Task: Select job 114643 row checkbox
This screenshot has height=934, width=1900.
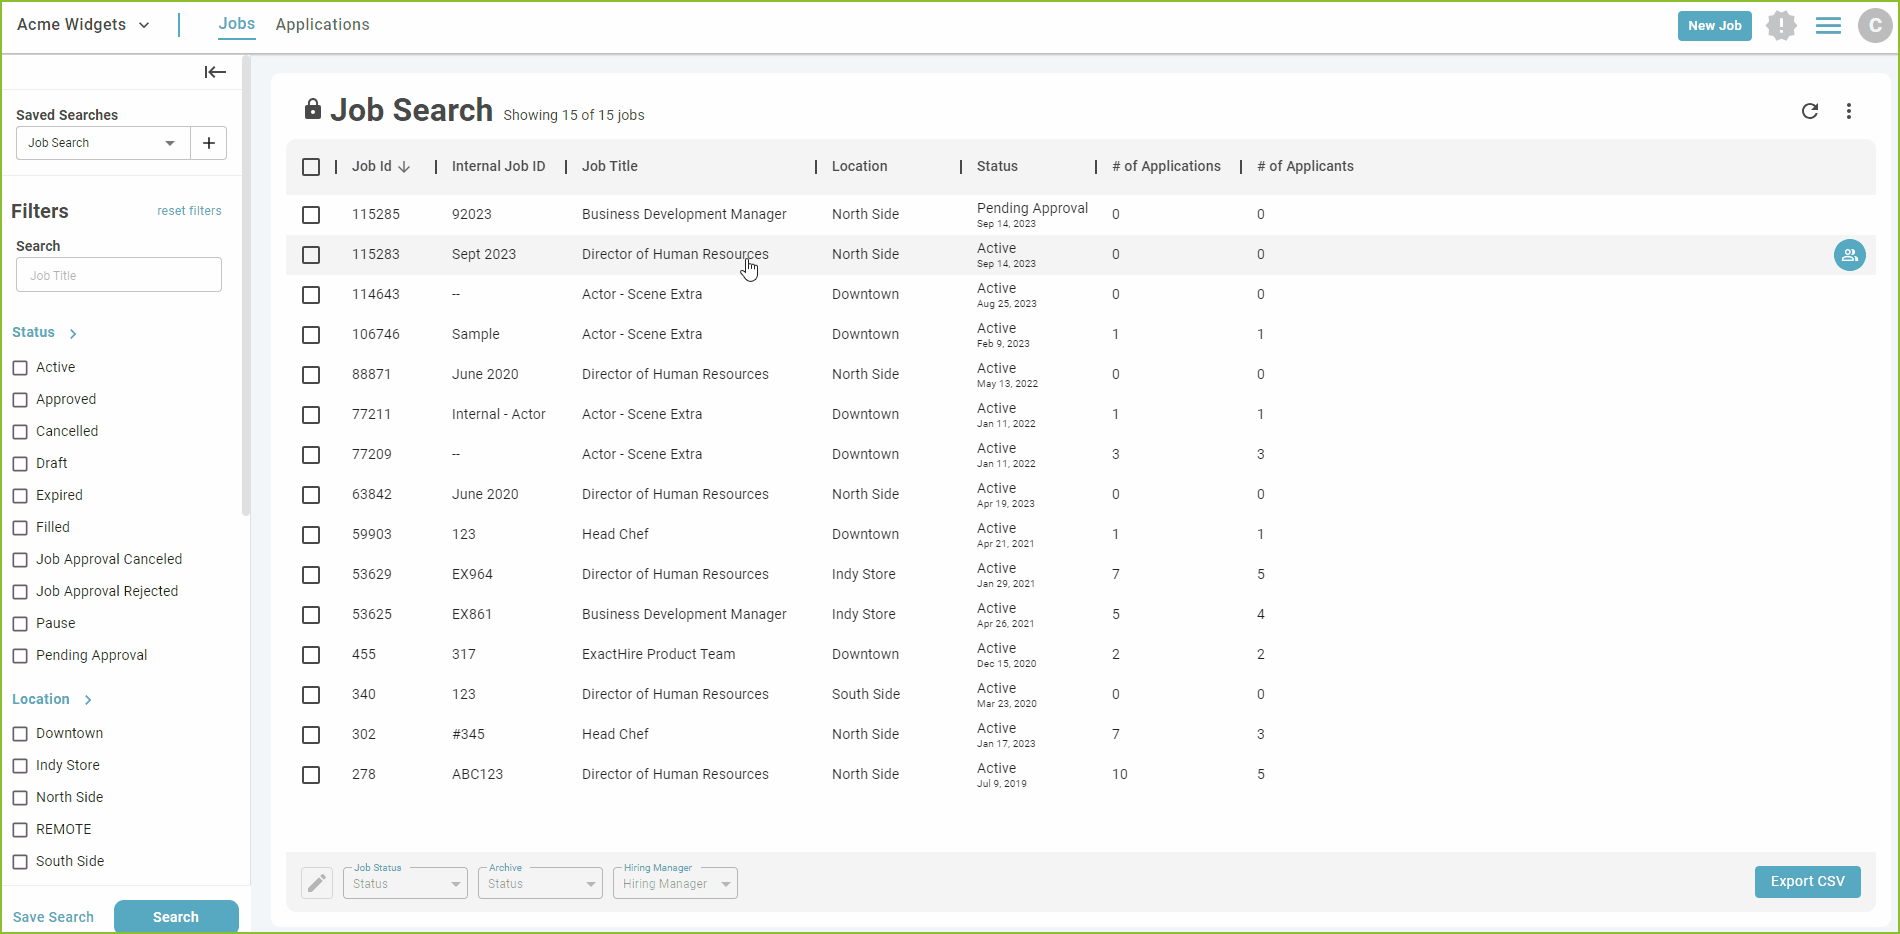Action: click(311, 295)
